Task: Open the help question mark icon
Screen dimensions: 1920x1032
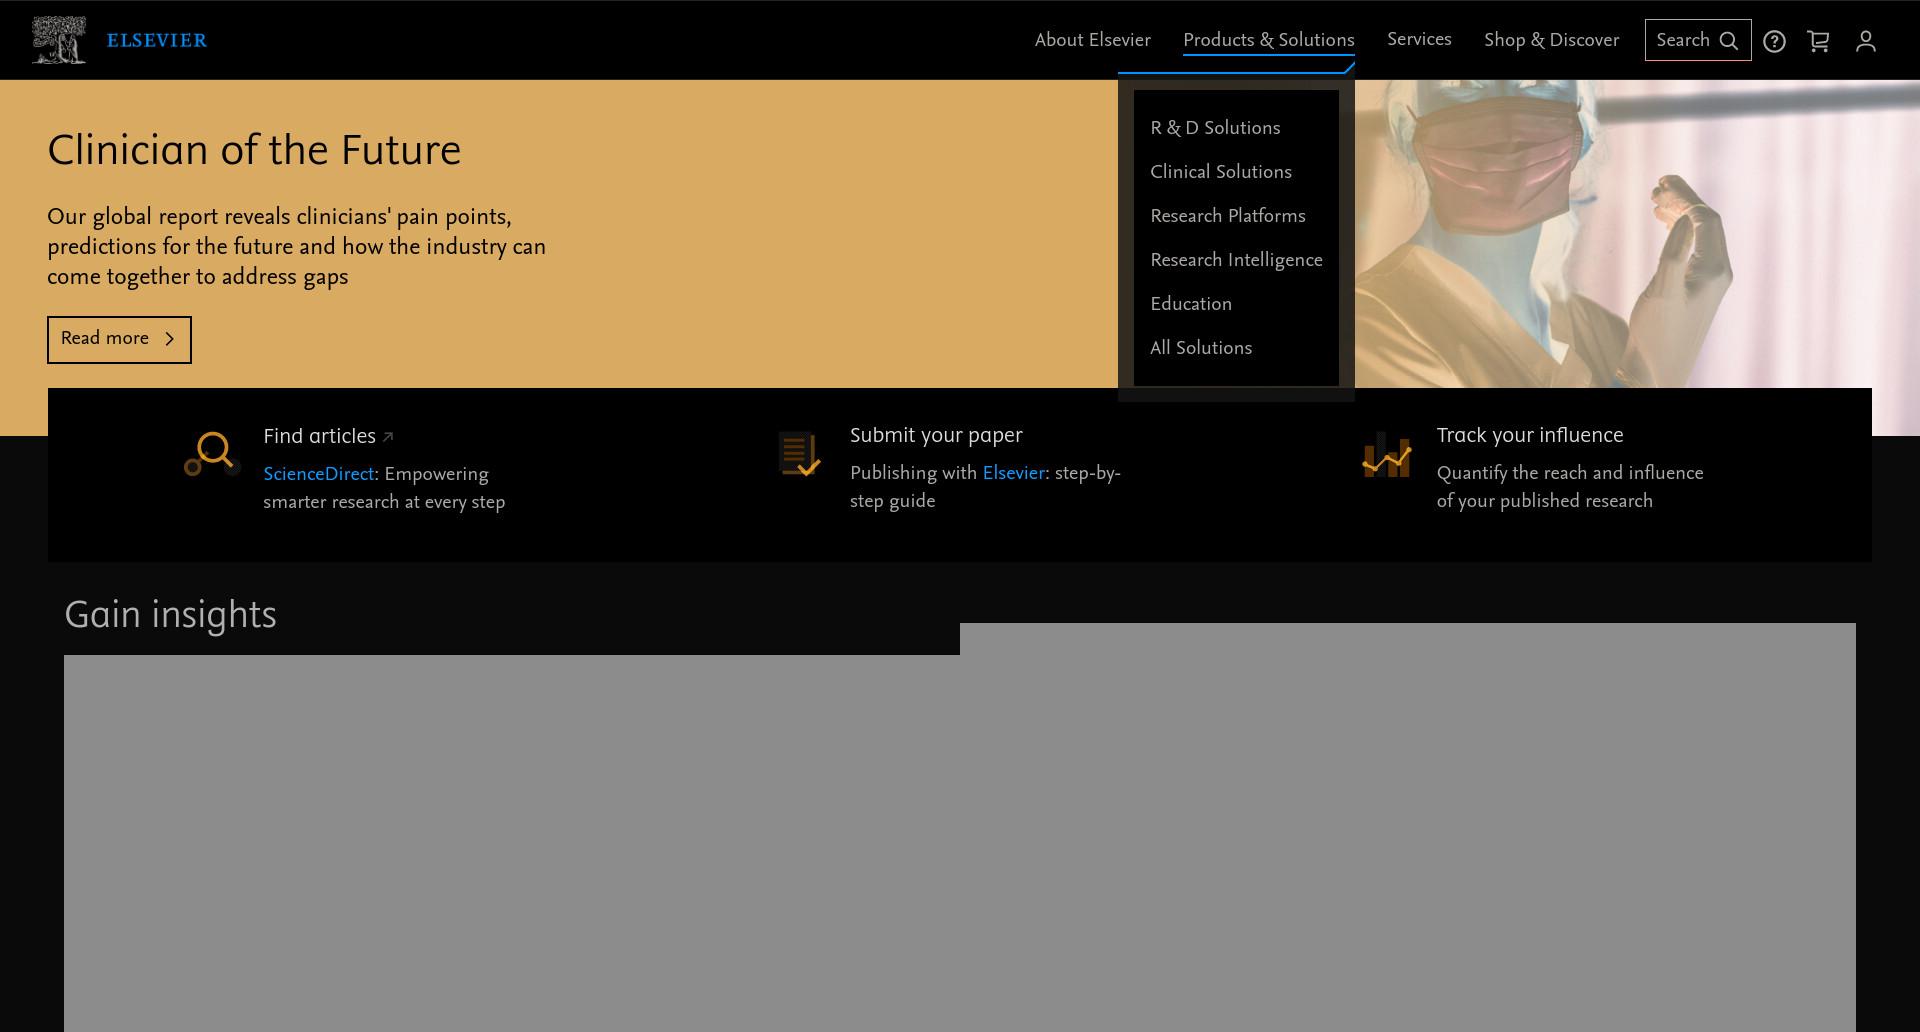Action: coord(1774,41)
